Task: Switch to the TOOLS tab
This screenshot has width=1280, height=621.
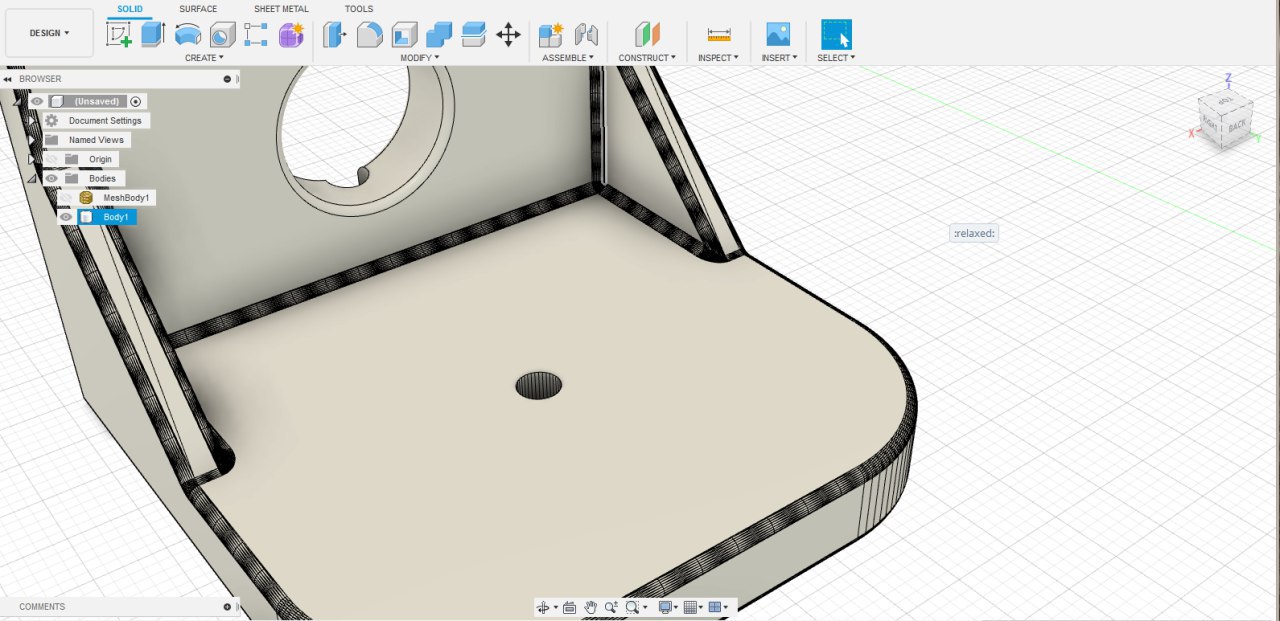Action: 359,9
